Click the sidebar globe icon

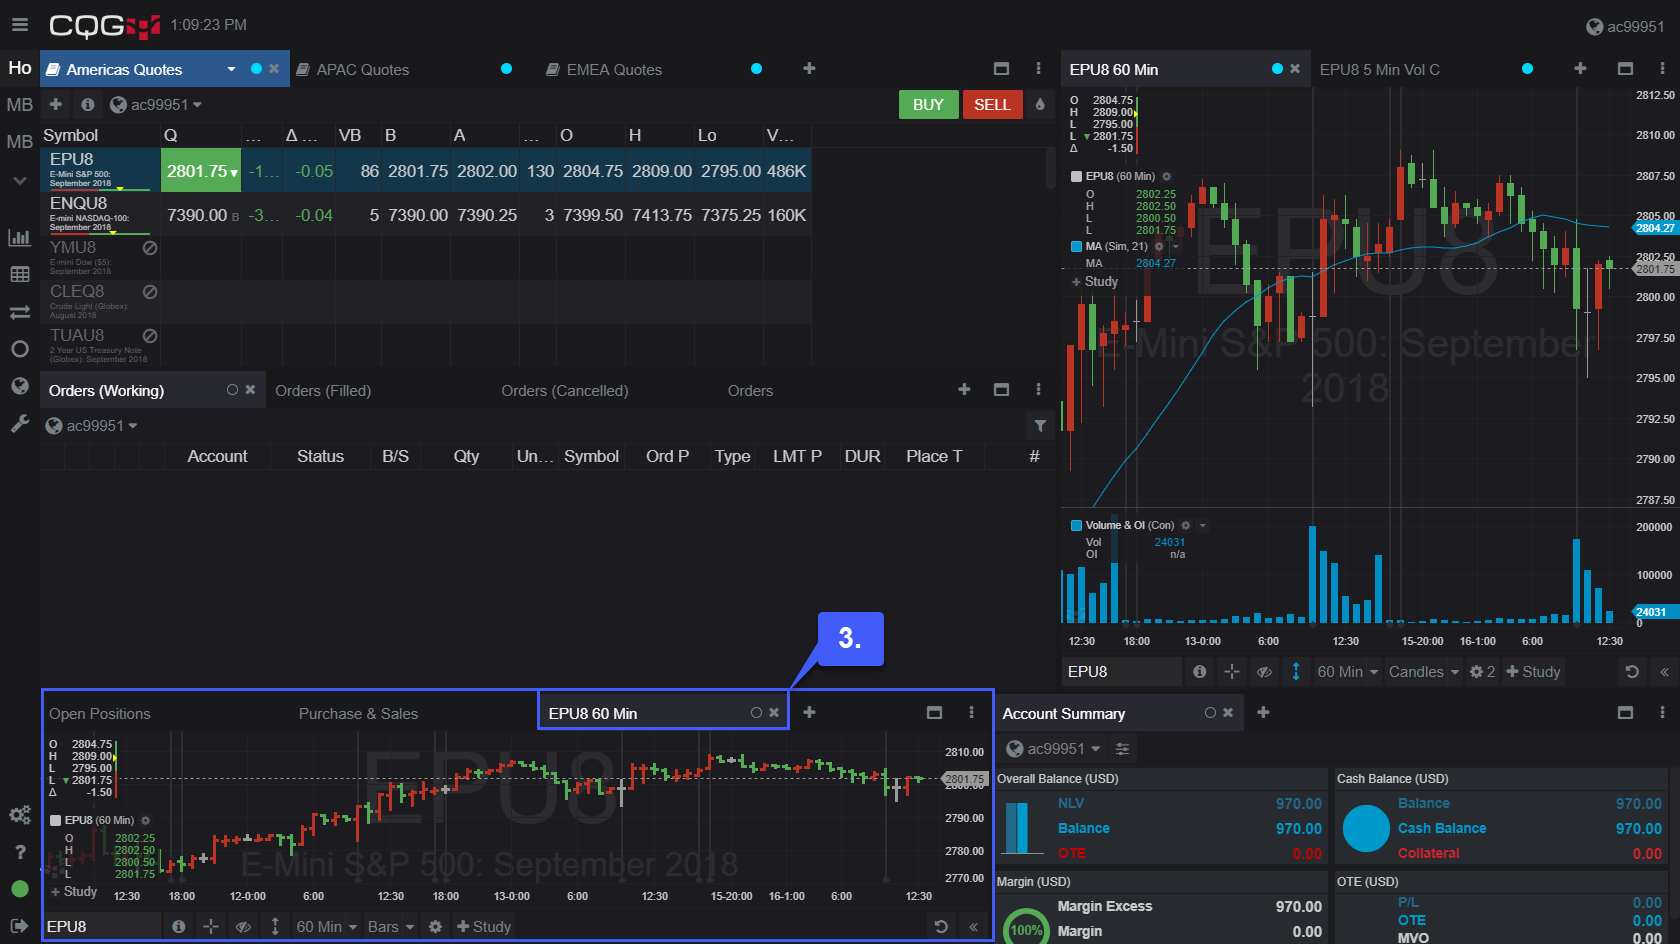[x=19, y=386]
